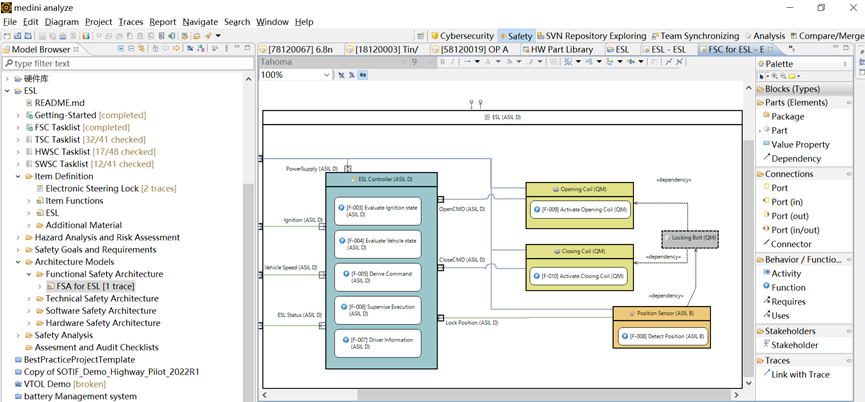
Task: Choose the Value Property palette tool
Action: [796, 144]
